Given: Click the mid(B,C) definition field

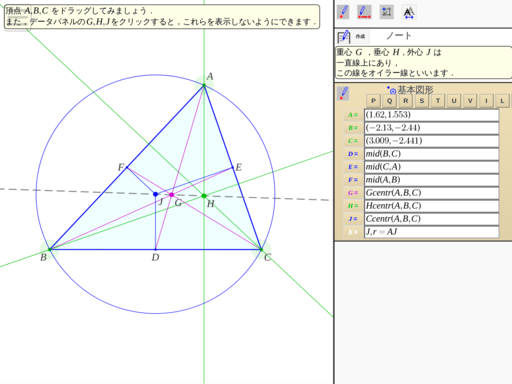Looking at the screenshot, I should (432, 154).
